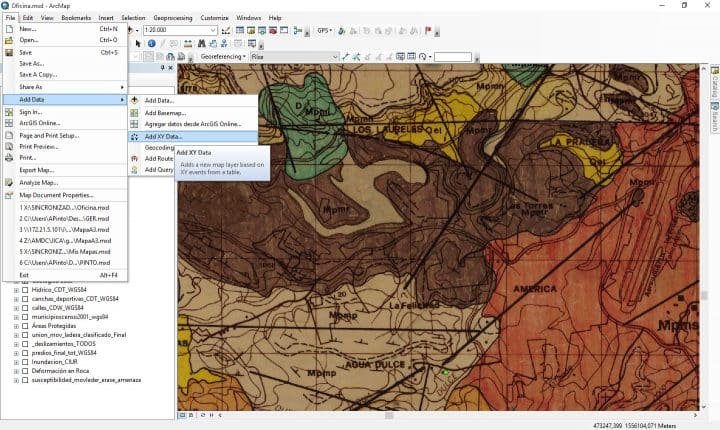The image size is (720, 430).
Task: Activate the Identify tool
Action: tap(152, 44)
